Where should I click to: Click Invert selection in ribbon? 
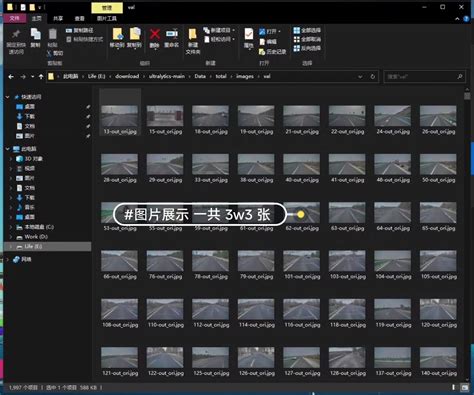(x=307, y=48)
